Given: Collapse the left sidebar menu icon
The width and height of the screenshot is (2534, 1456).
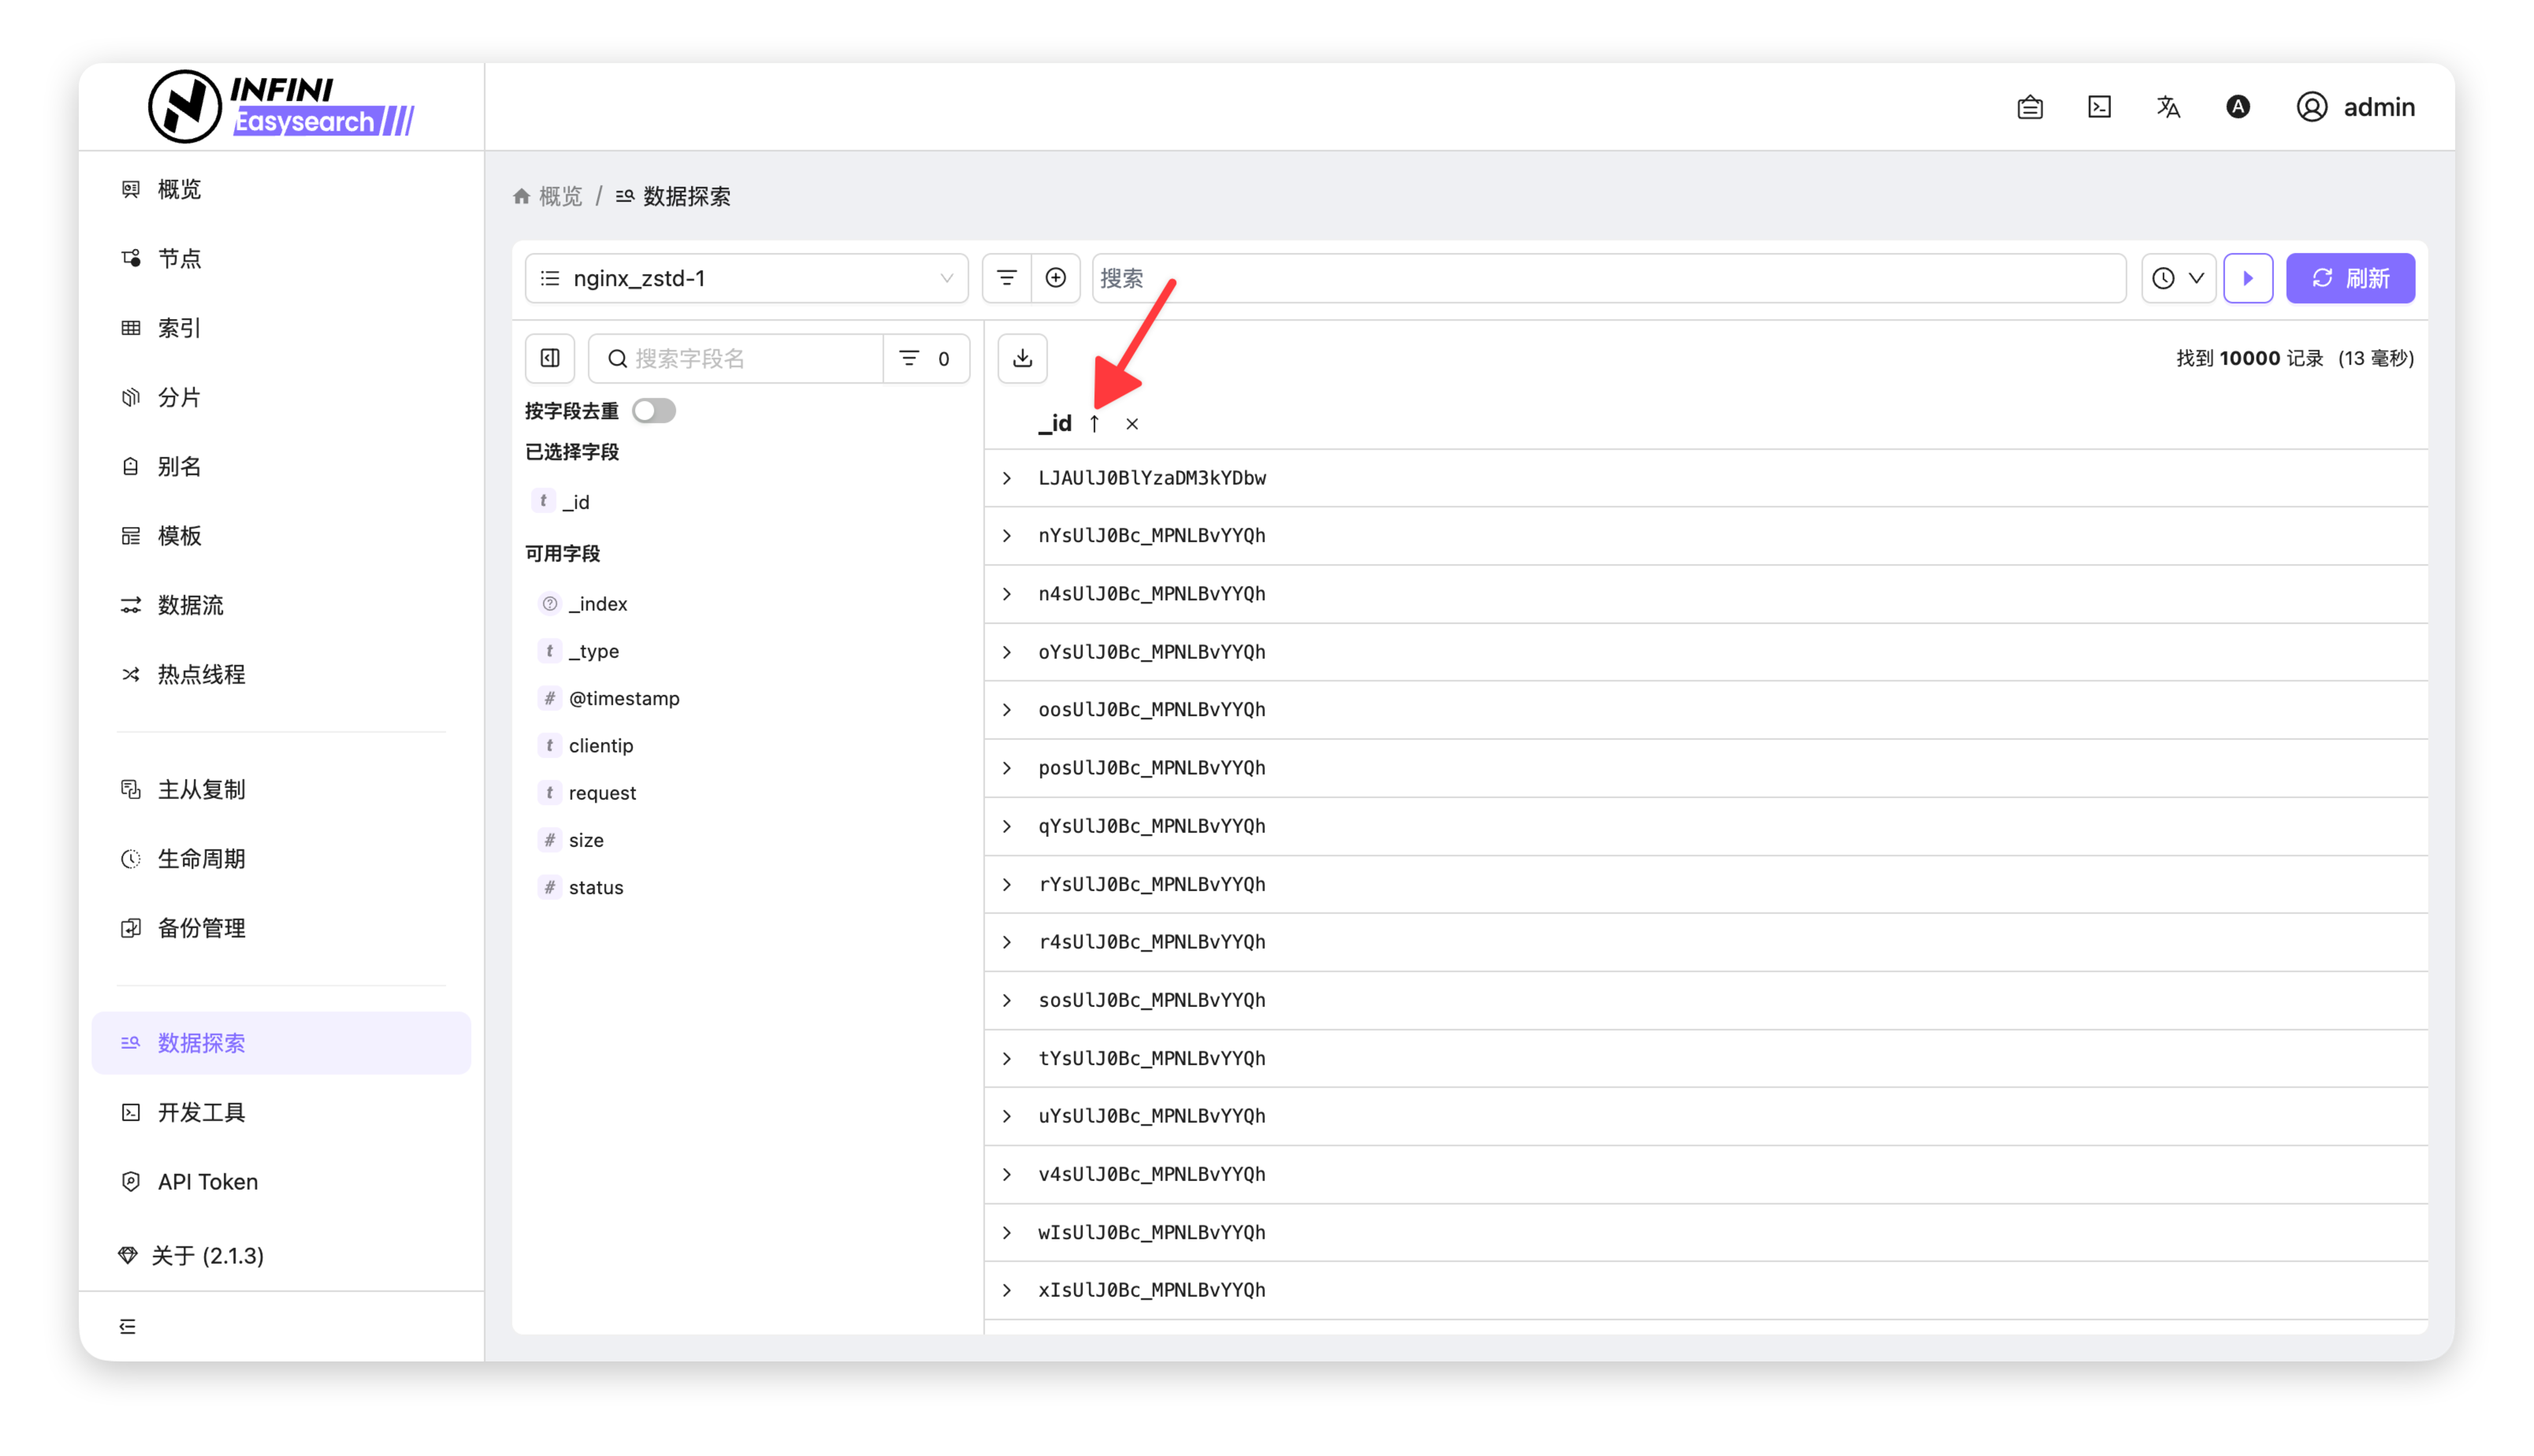Looking at the screenshot, I should 128,1326.
